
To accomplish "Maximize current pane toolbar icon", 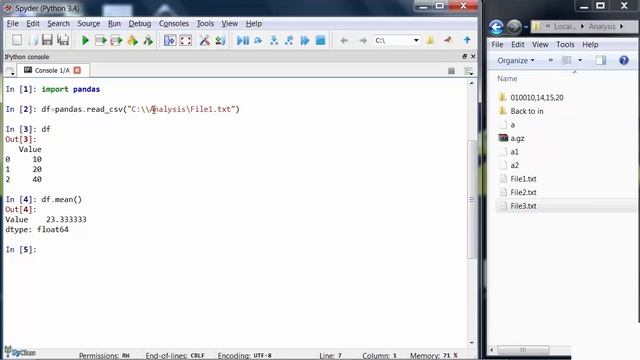I will click(x=170, y=40).
